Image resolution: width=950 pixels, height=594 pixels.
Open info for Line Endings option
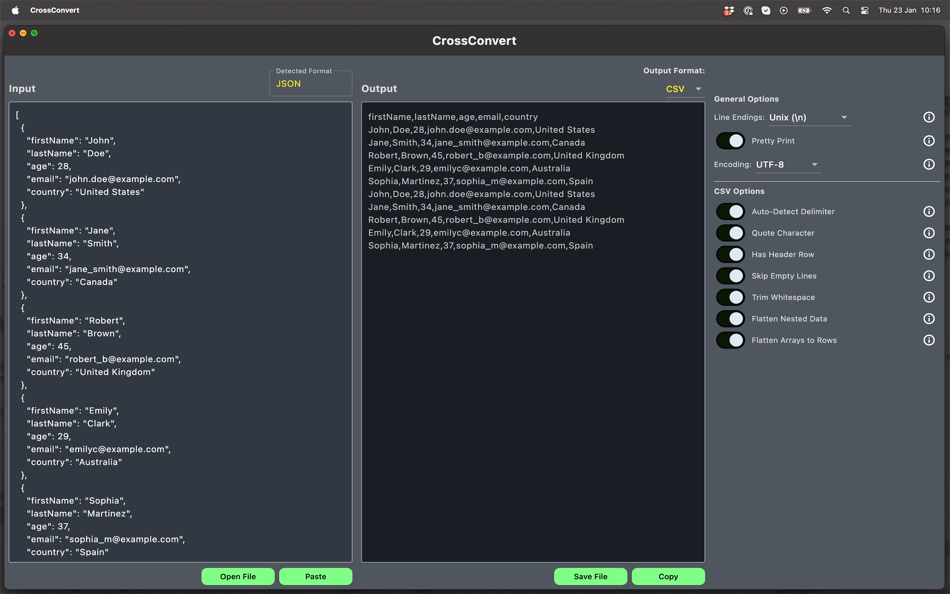pos(928,117)
